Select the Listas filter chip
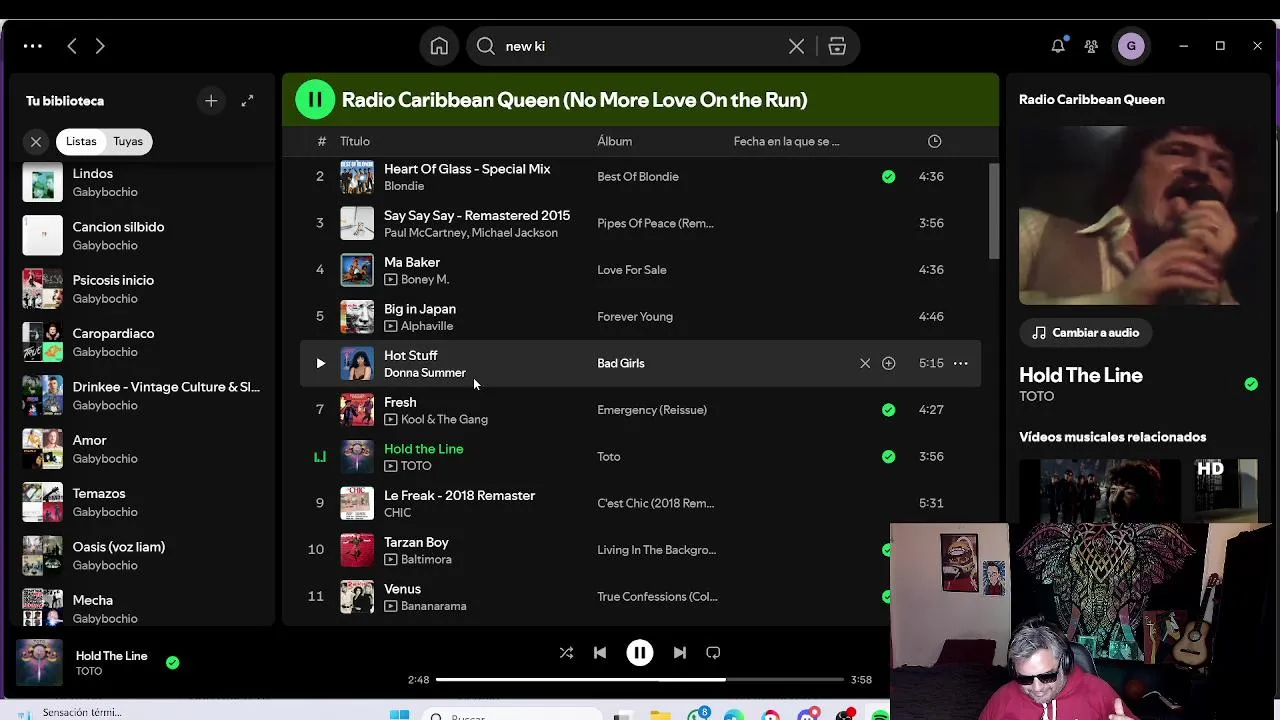The width and height of the screenshot is (1280, 720). [x=81, y=142]
